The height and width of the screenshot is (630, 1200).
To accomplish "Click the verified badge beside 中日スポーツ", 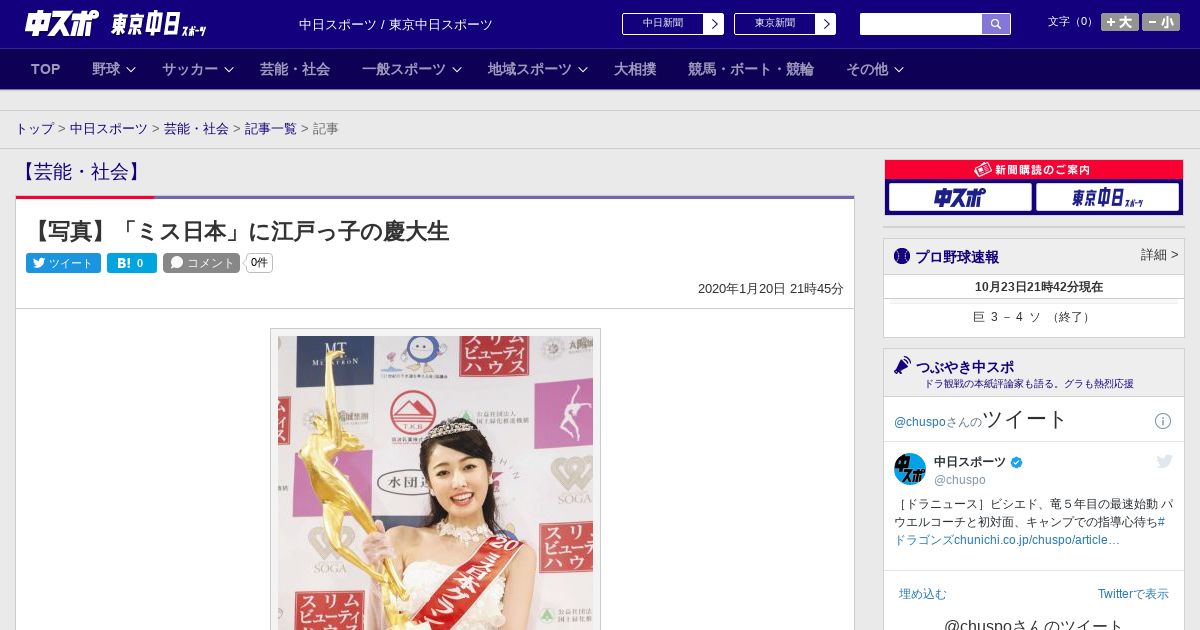I will click(x=1017, y=462).
